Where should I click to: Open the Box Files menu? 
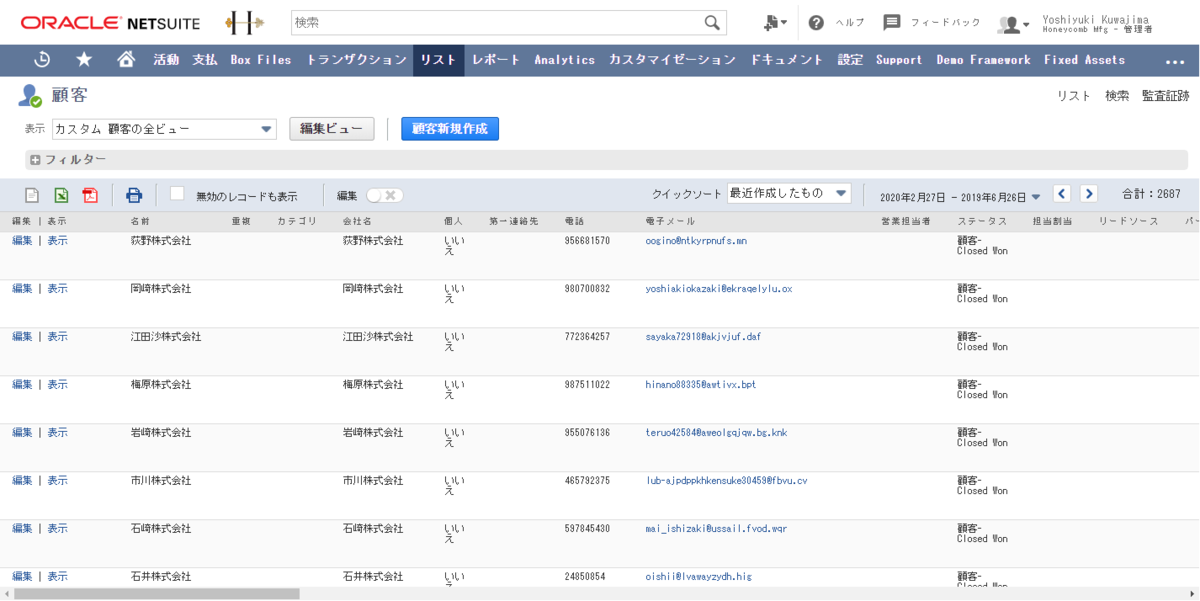pos(261,60)
